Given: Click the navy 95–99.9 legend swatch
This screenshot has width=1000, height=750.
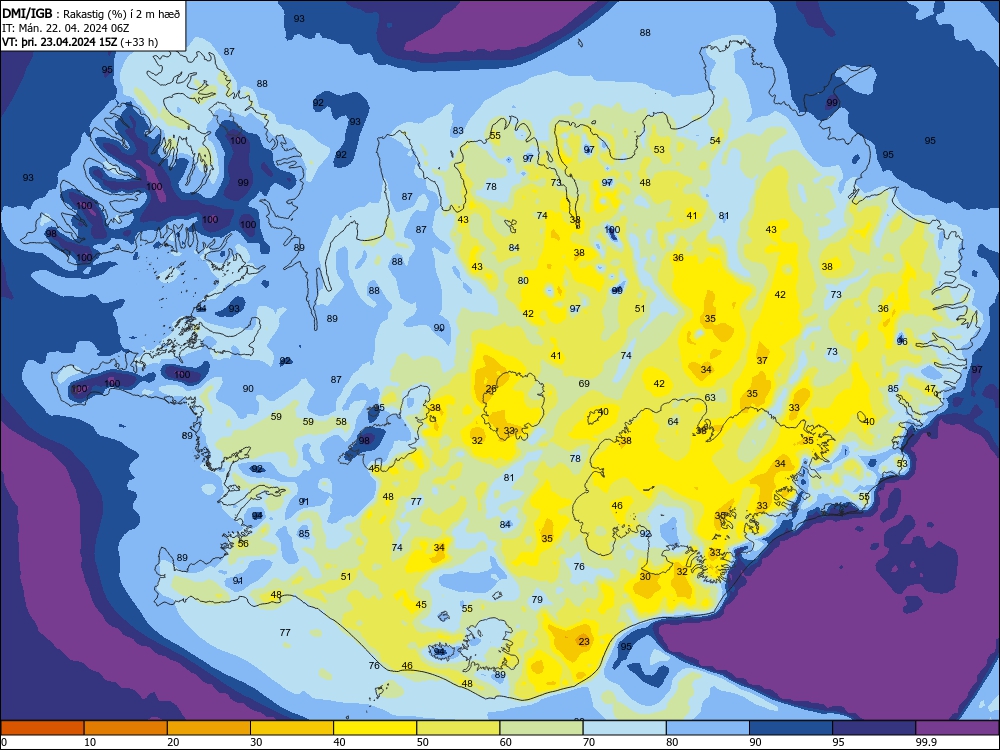Looking at the screenshot, I should (x=874, y=728).
